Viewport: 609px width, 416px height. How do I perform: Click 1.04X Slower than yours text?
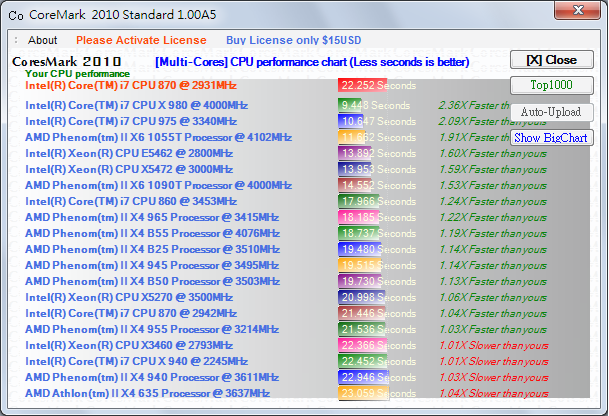point(494,393)
